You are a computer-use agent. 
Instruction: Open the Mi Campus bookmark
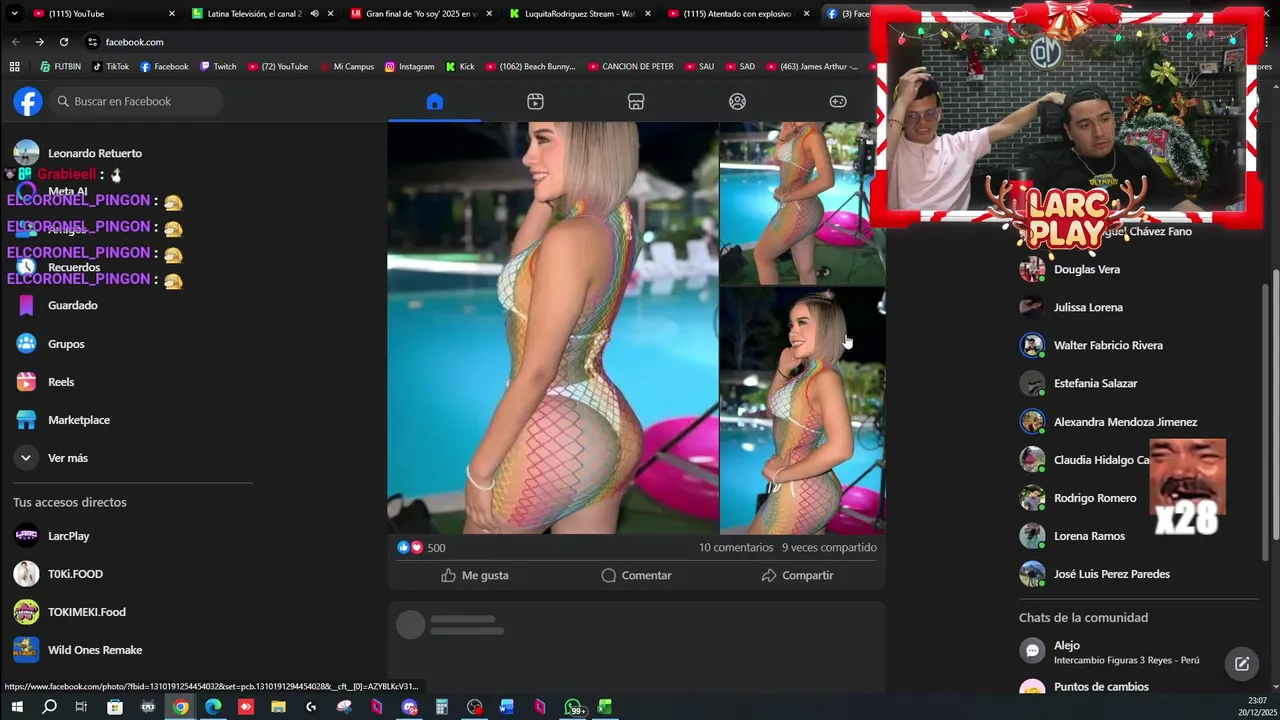pyautogui.click(x=346, y=66)
